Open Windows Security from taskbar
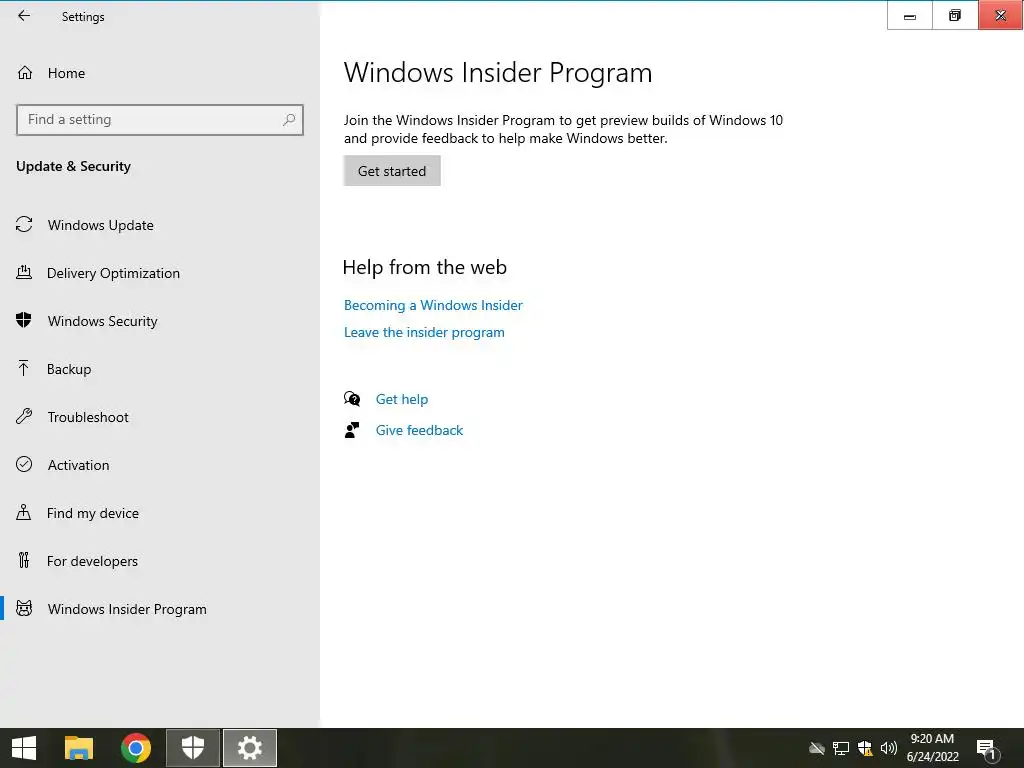 (193, 748)
